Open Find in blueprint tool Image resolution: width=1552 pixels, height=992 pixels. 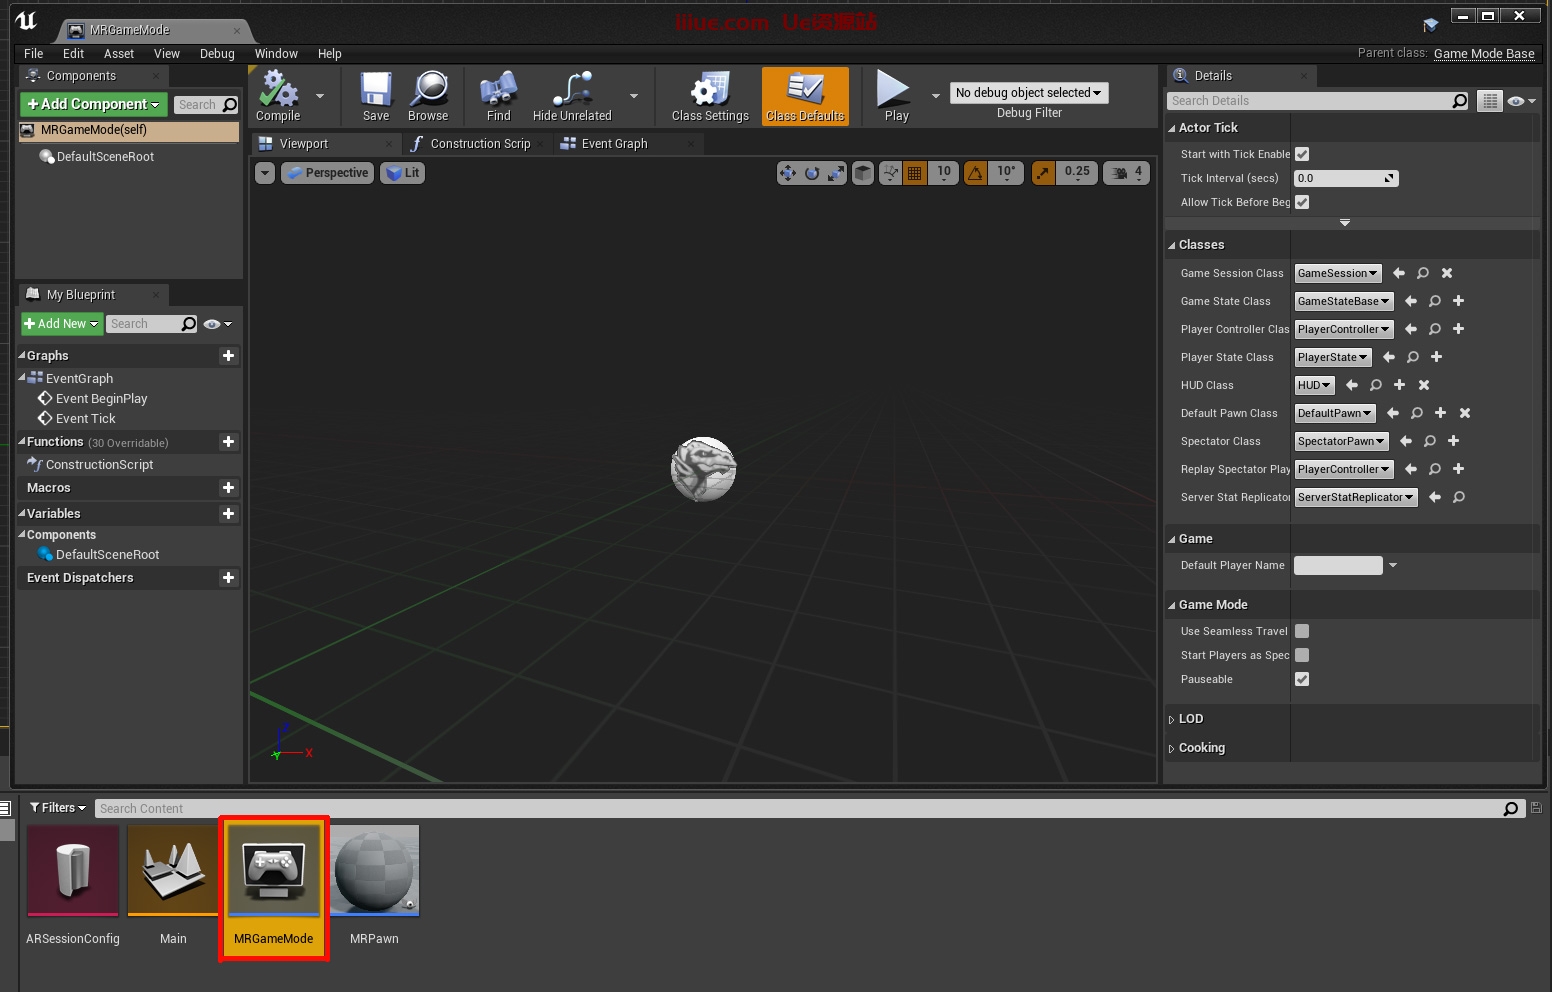coord(498,90)
